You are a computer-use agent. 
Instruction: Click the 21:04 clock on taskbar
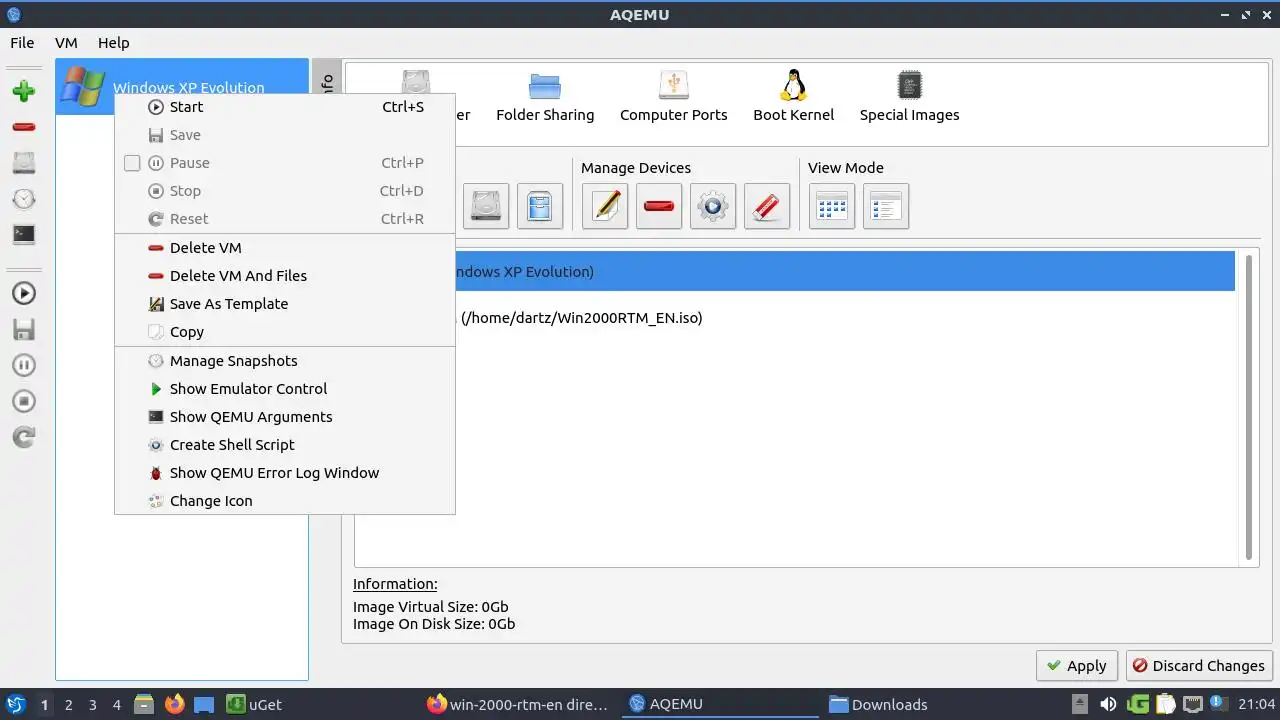pos(1257,704)
